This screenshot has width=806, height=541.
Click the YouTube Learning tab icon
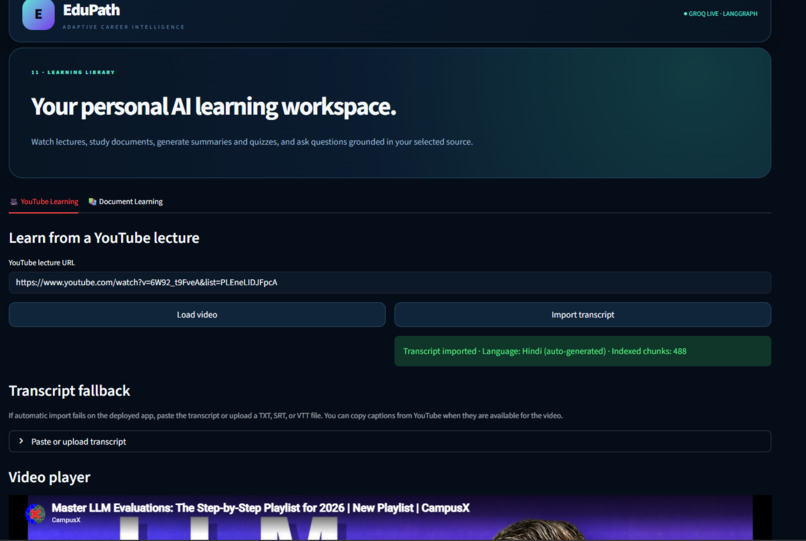pos(14,202)
